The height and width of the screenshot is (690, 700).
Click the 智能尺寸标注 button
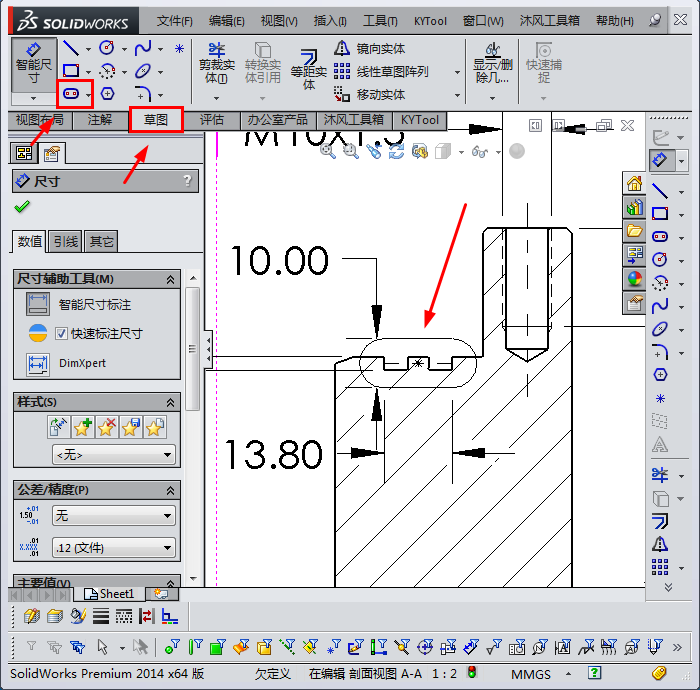[94, 304]
